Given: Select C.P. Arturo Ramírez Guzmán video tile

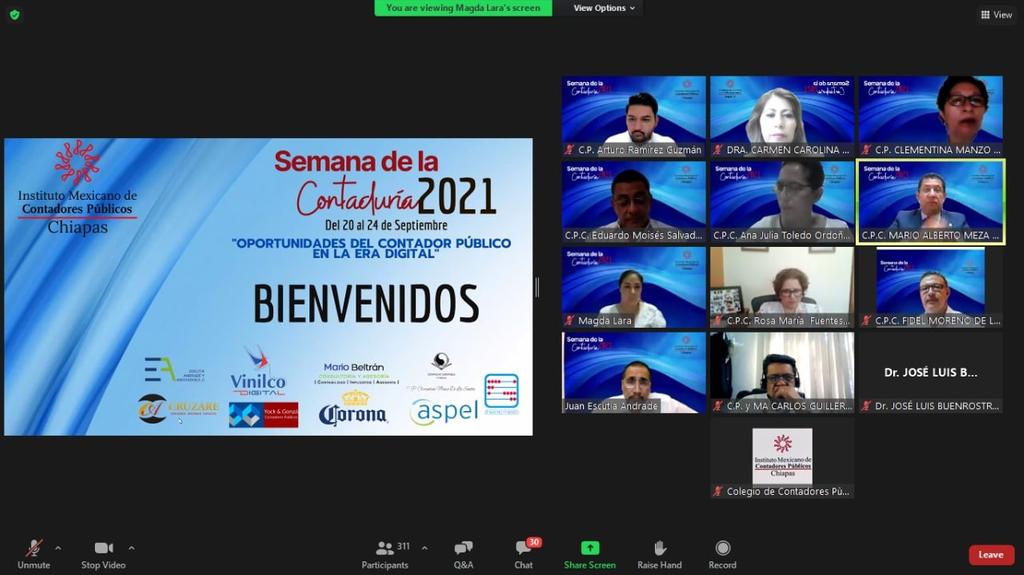Looking at the screenshot, I should 633,116.
